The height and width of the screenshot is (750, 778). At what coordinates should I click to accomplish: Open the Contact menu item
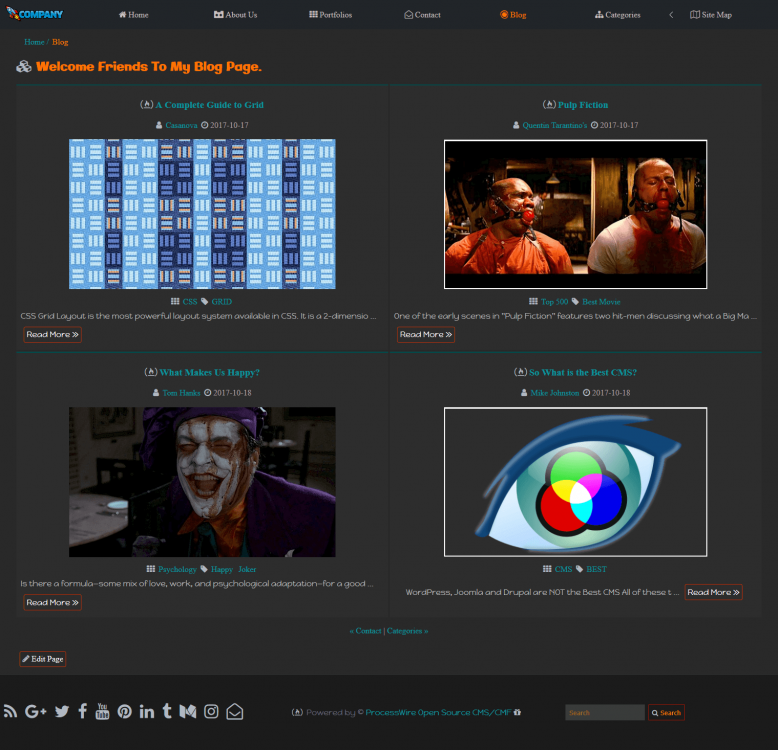click(422, 15)
